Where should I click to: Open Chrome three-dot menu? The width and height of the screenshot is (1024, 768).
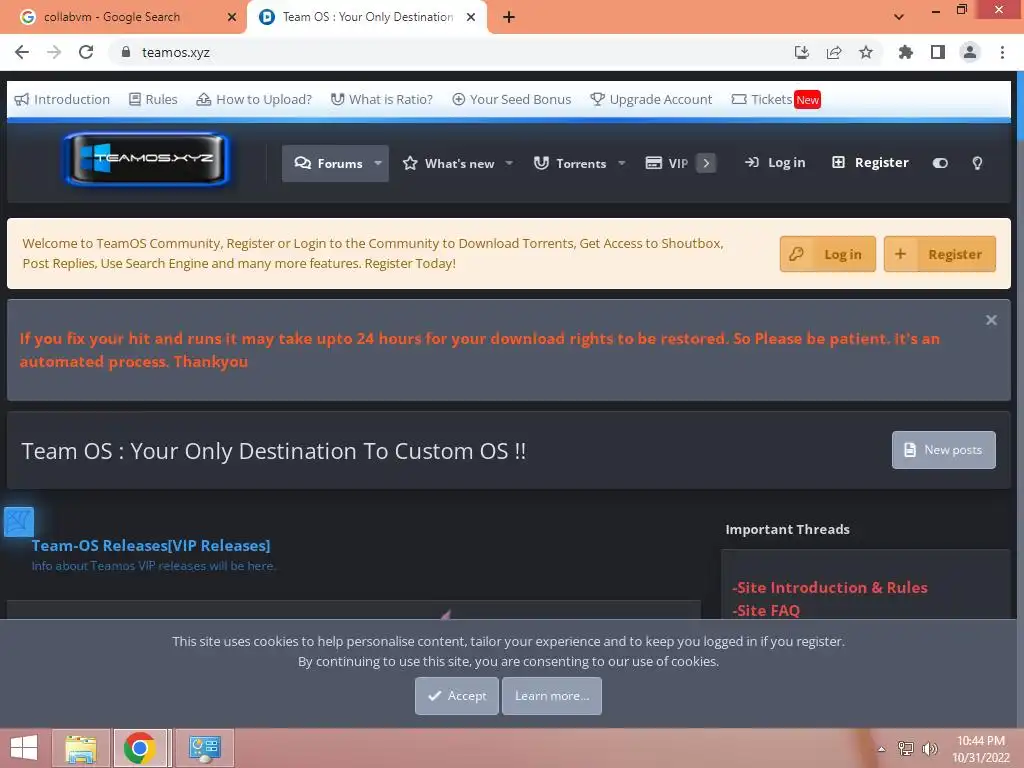(1002, 52)
